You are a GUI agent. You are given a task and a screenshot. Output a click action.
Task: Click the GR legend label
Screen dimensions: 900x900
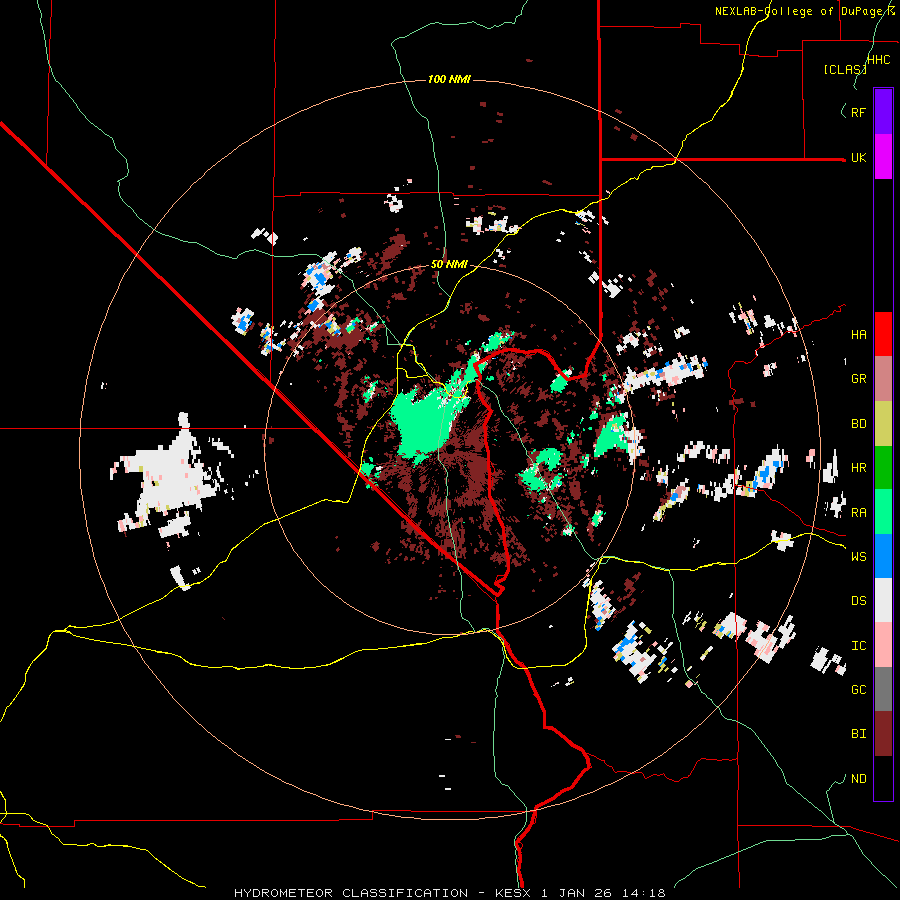[858, 379]
